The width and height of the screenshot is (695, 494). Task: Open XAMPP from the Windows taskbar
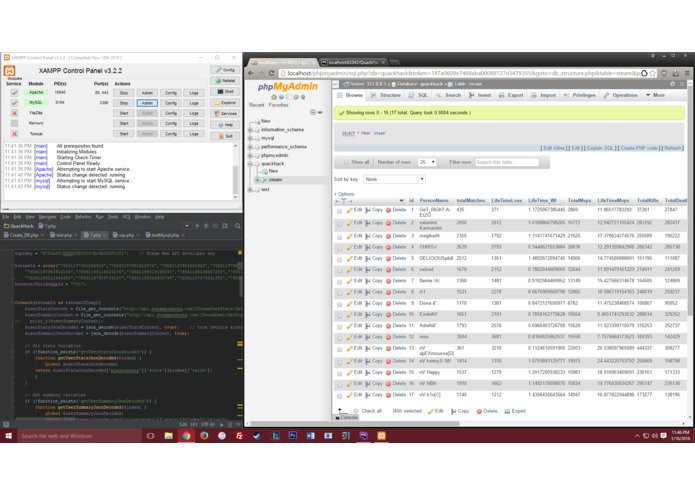[x=381, y=436]
